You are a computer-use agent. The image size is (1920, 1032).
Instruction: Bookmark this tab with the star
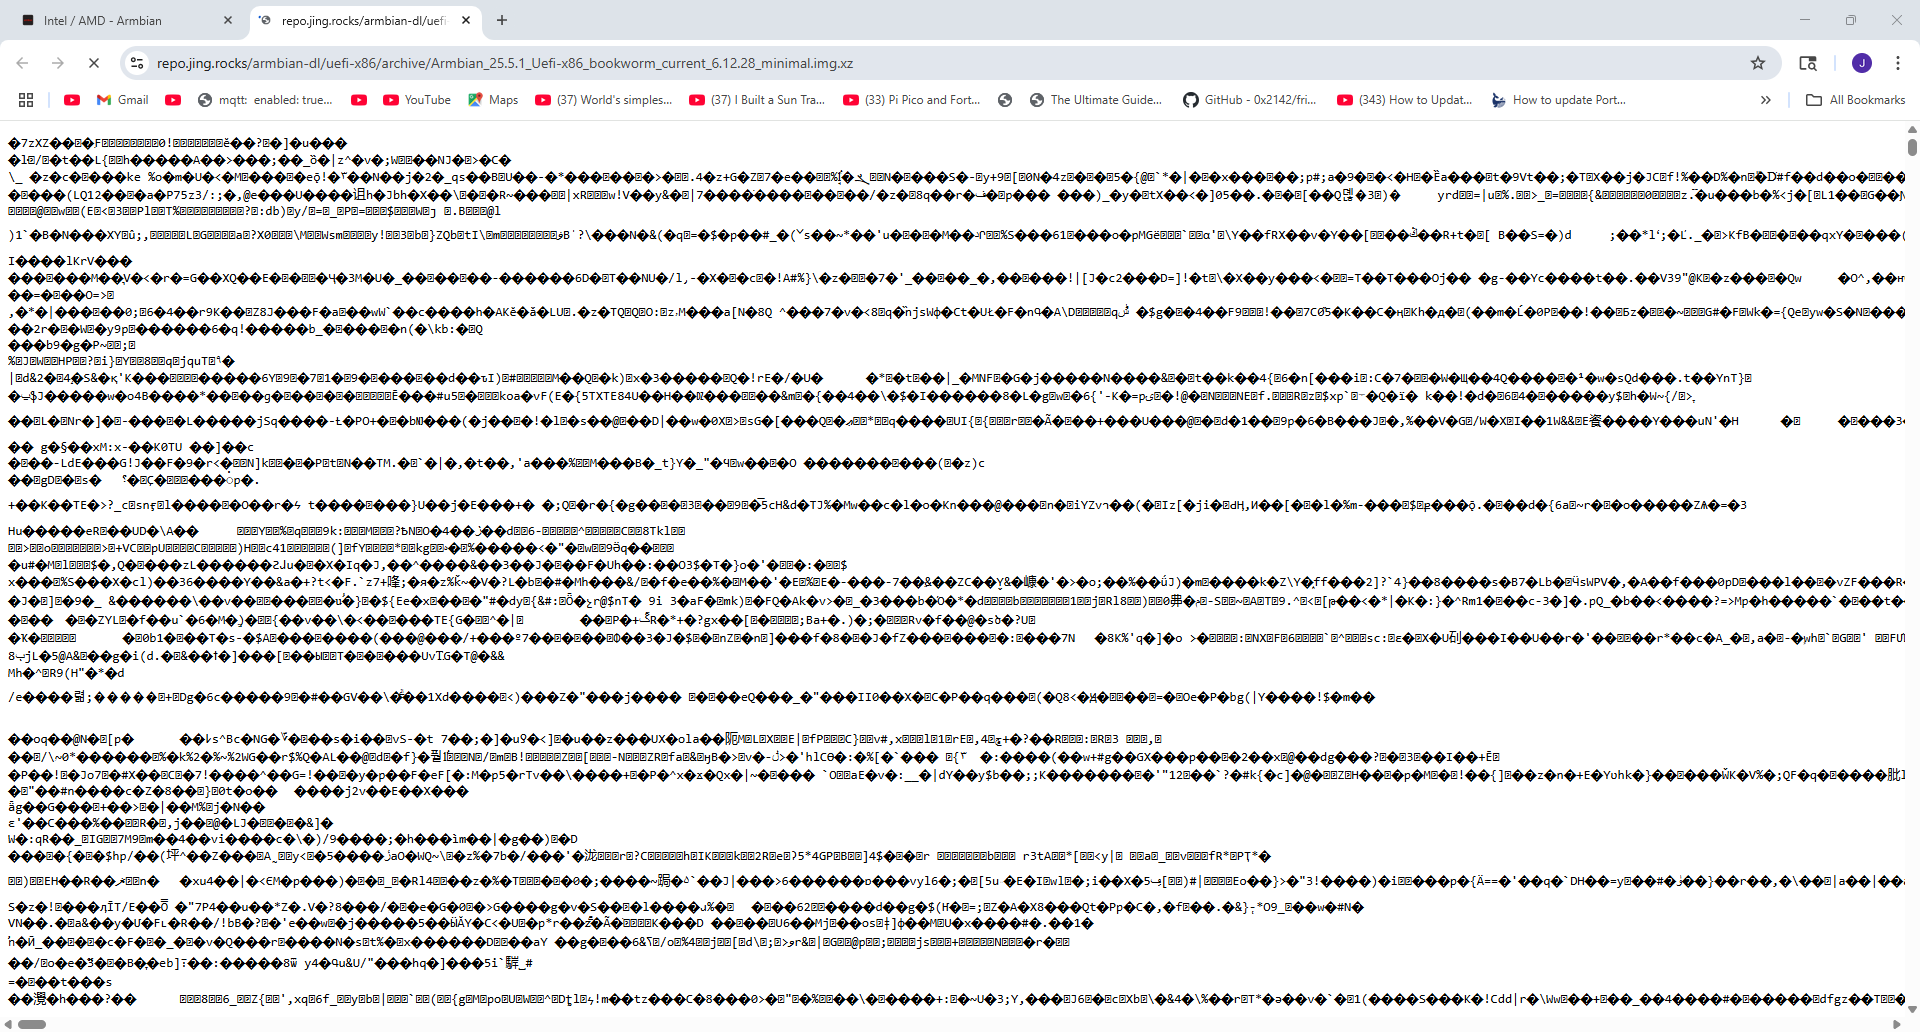(1758, 63)
